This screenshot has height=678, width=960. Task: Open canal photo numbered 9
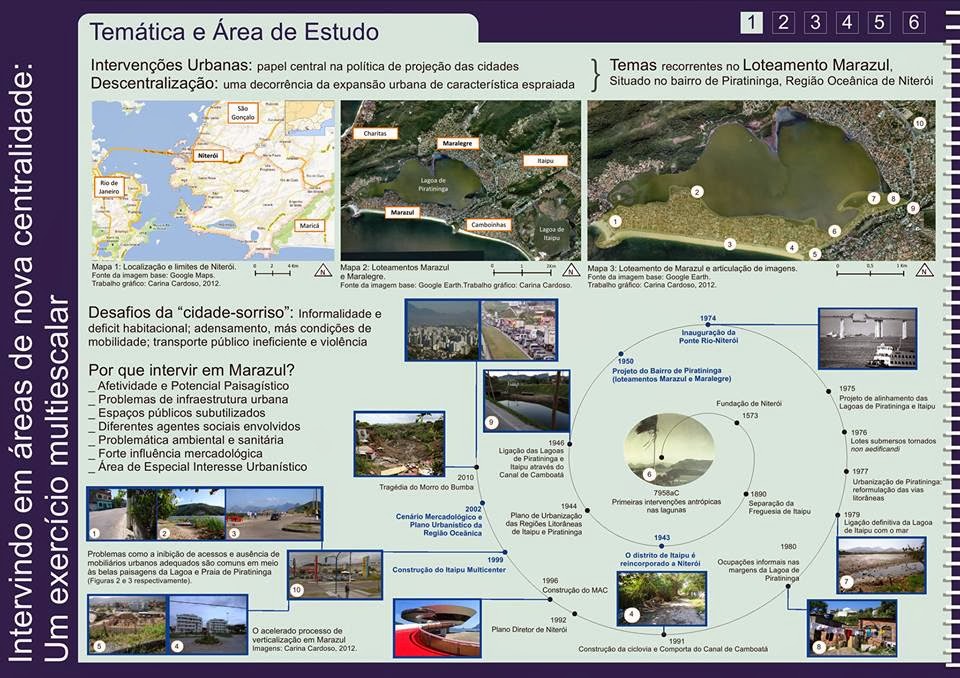pyautogui.click(x=527, y=401)
